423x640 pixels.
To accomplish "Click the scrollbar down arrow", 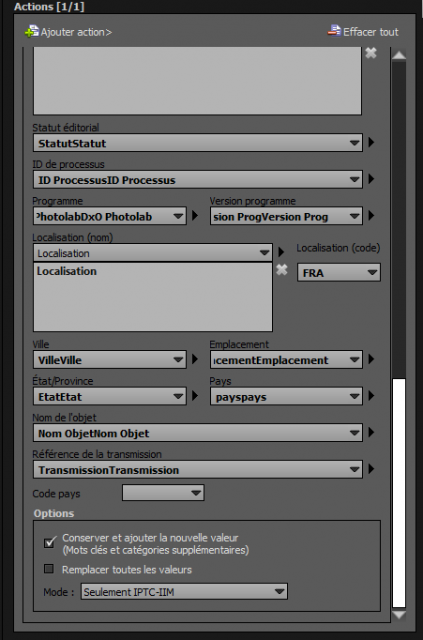I will (399, 614).
